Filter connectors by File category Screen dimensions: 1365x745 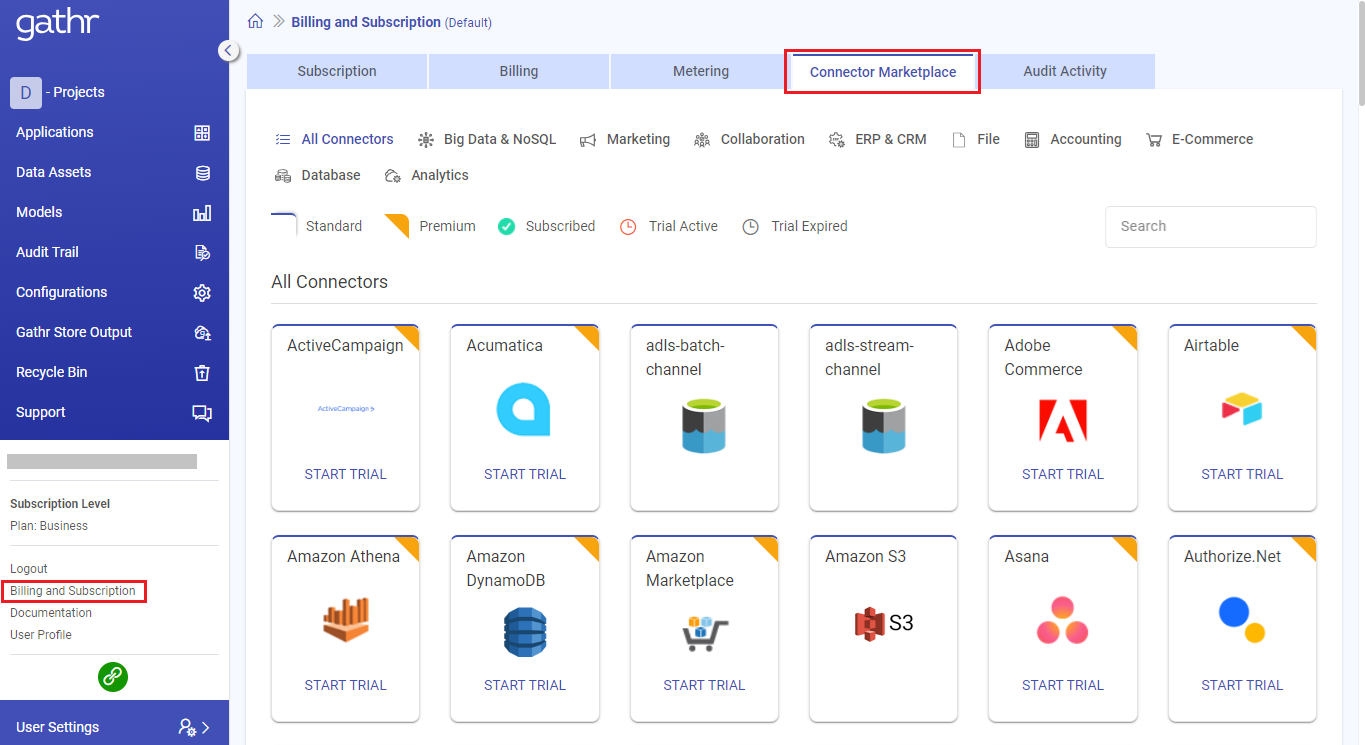[x=976, y=139]
